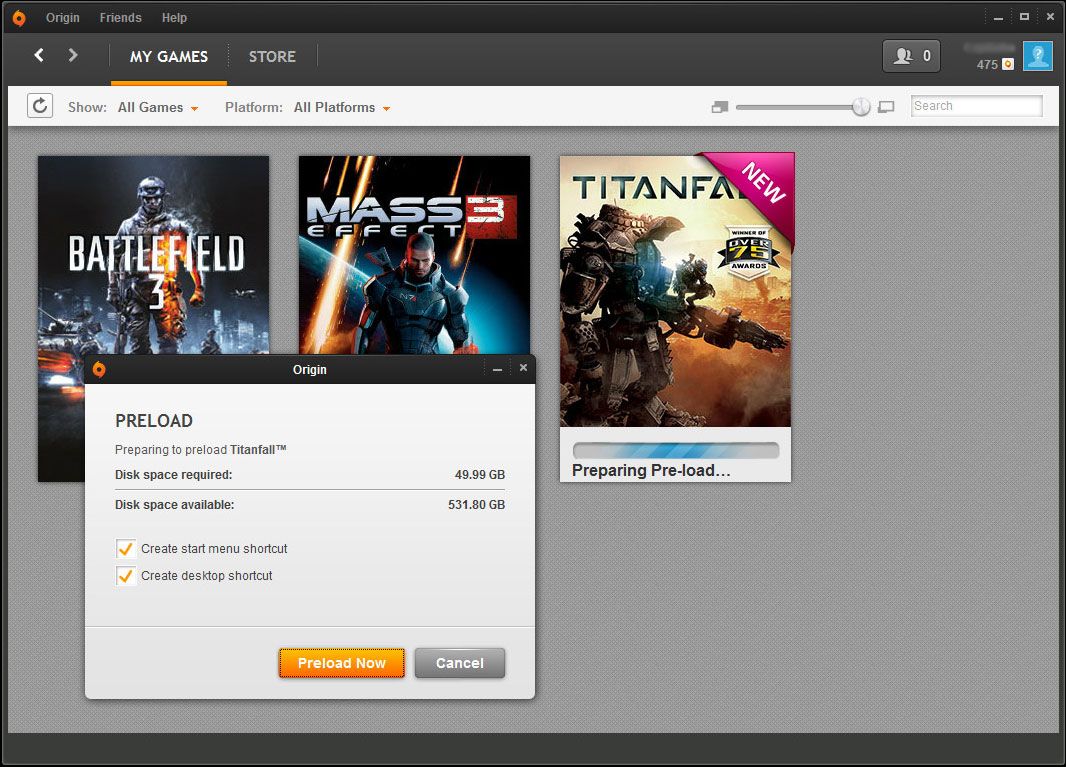The height and width of the screenshot is (767, 1066).
Task: Click the Preload Now button
Action: coord(341,663)
